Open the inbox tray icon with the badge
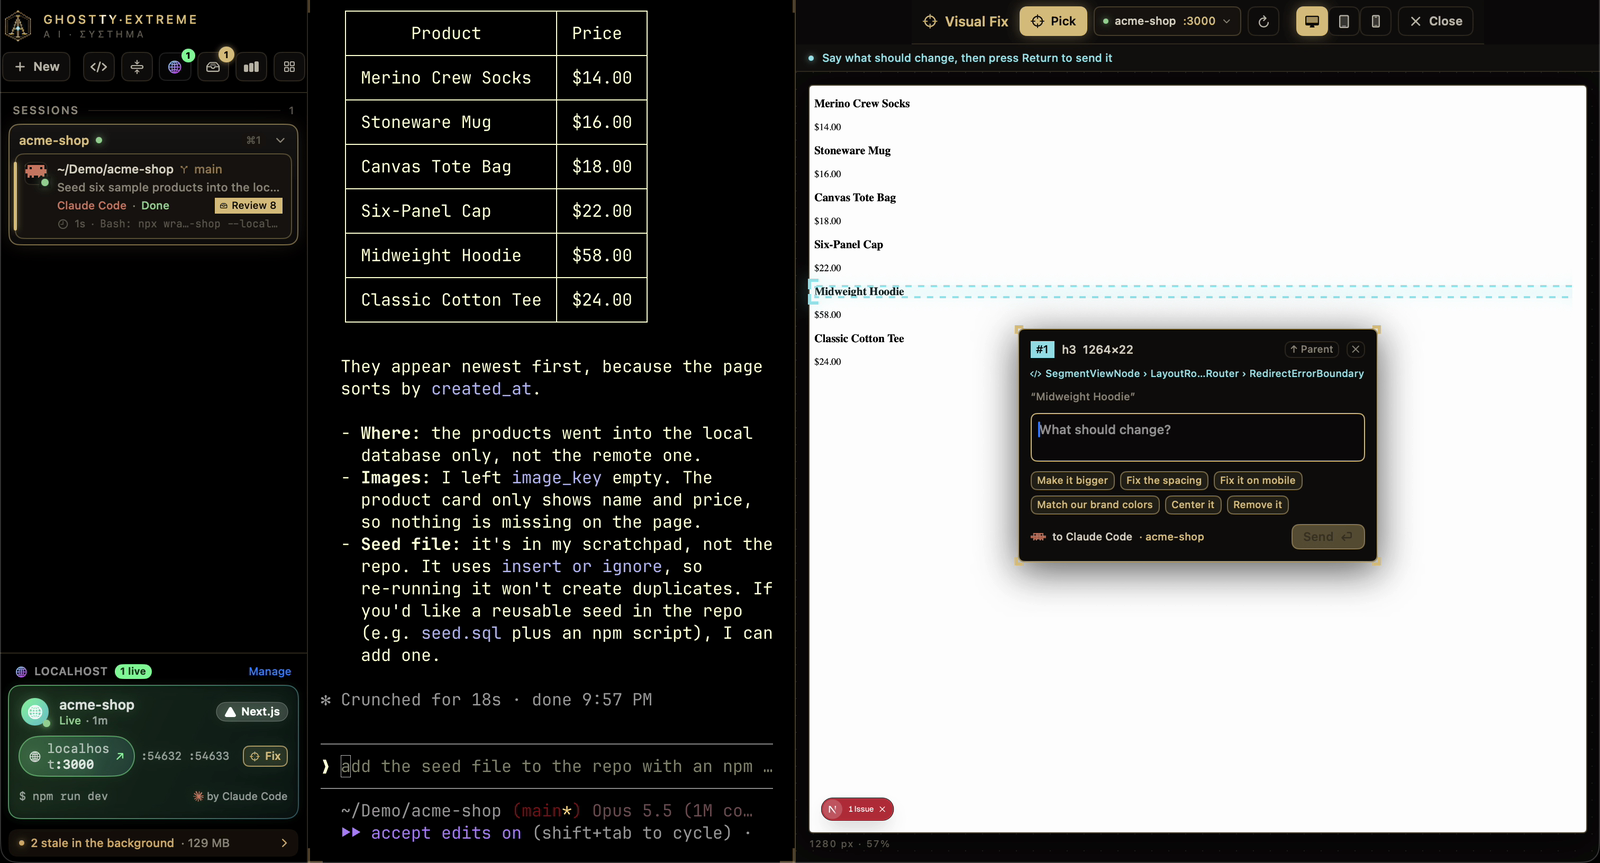This screenshot has width=1600, height=863. [x=213, y=67]
